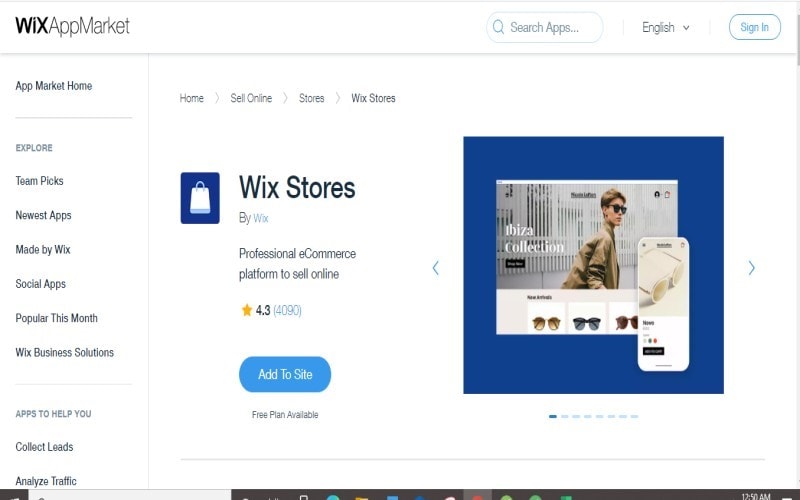The width and height of the screenshot is (800, 500).
Task: Click the Sell Online breadcrumb
Action: 251,98
